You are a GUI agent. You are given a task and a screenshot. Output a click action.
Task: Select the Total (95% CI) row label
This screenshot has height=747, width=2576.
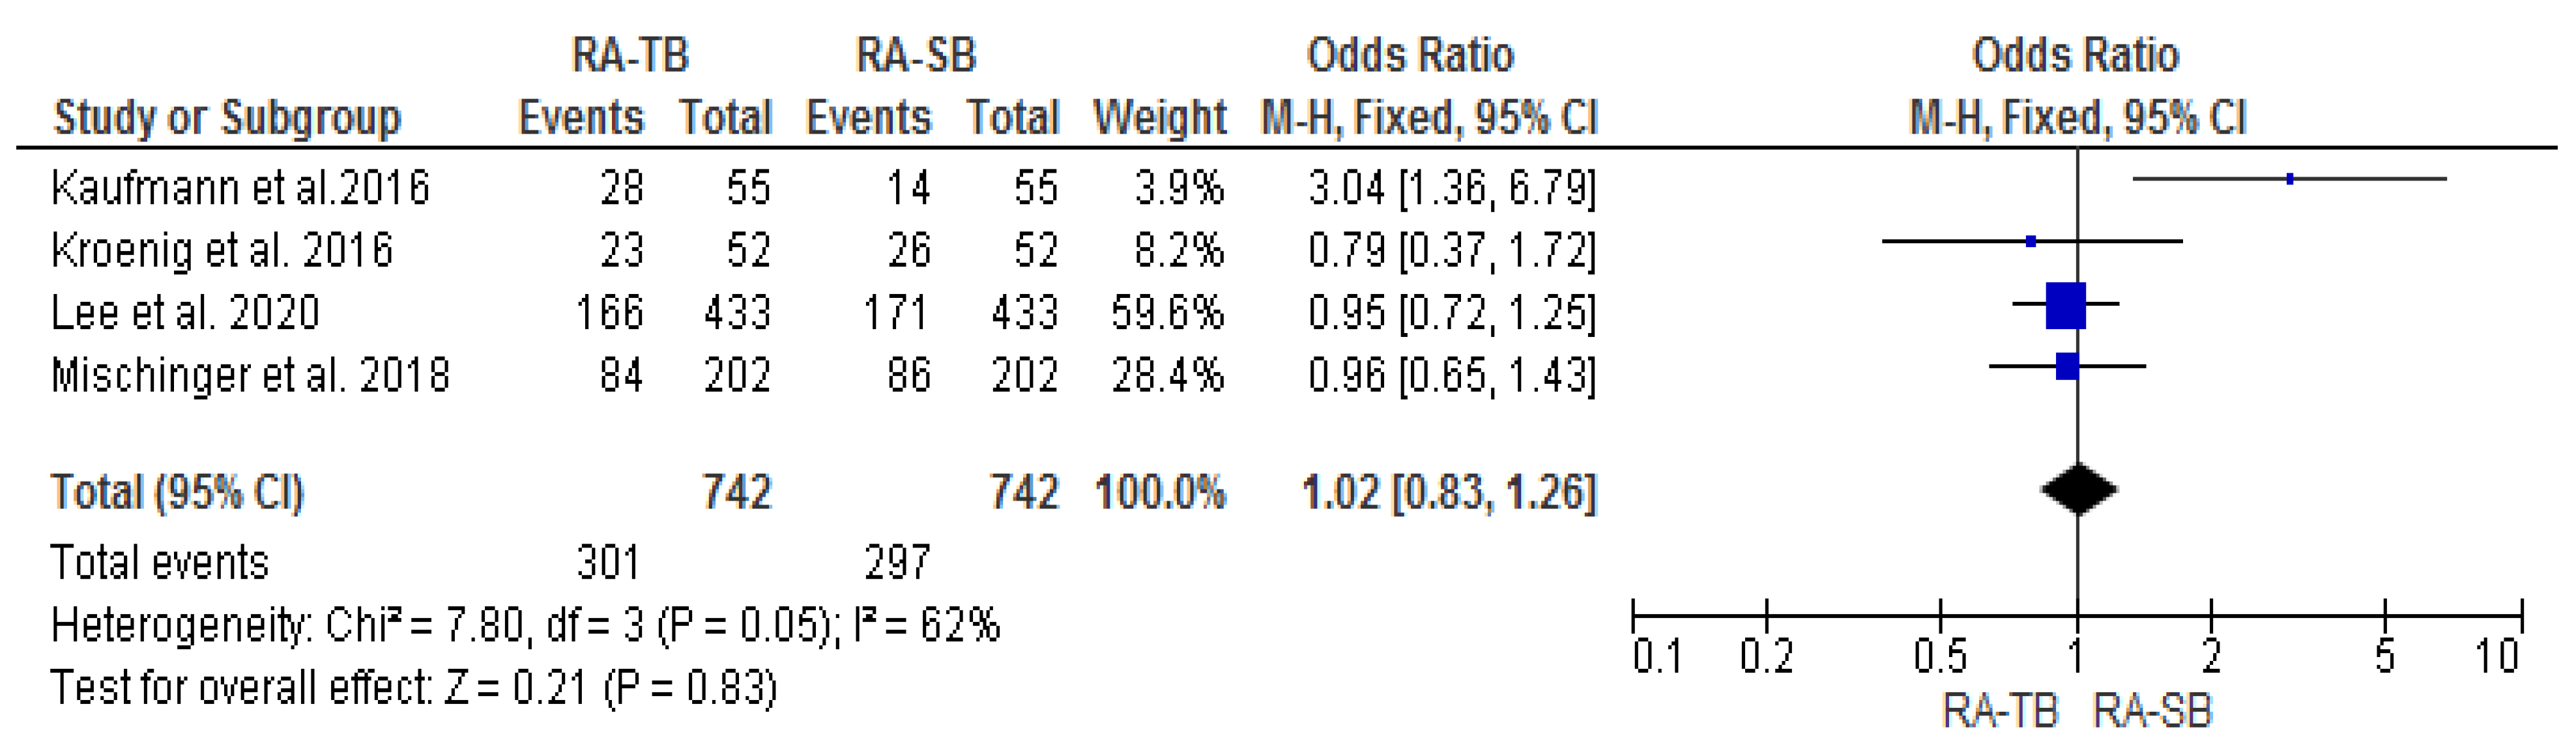tap(177, 492)
